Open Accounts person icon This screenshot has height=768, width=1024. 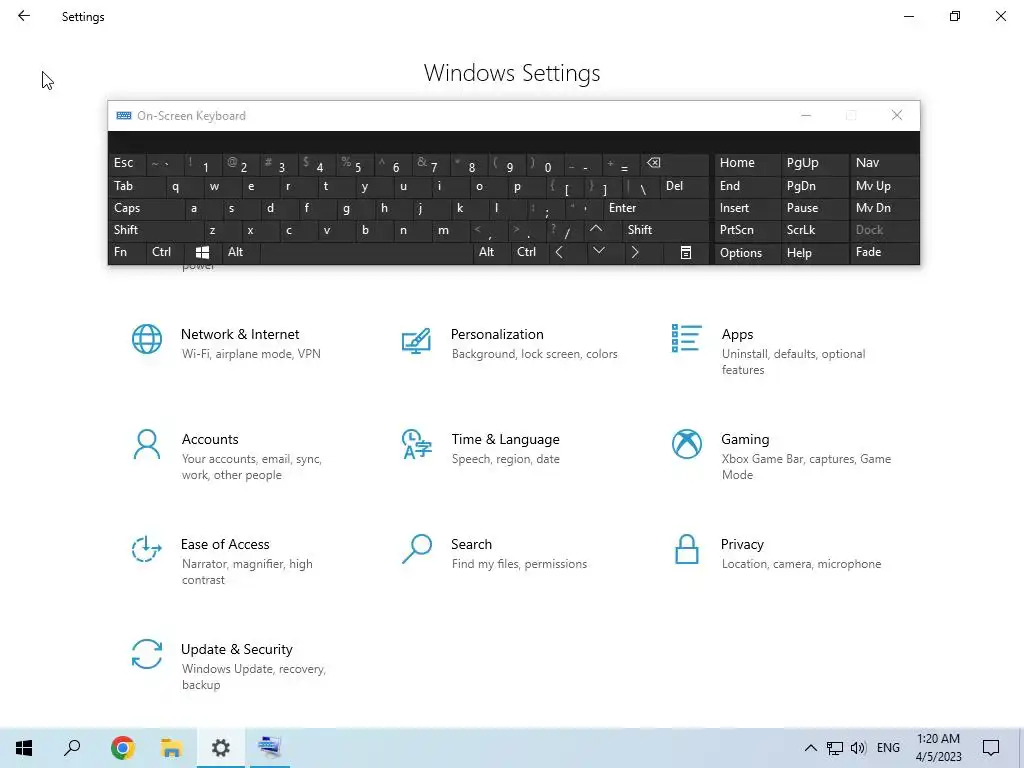[146, 444]
